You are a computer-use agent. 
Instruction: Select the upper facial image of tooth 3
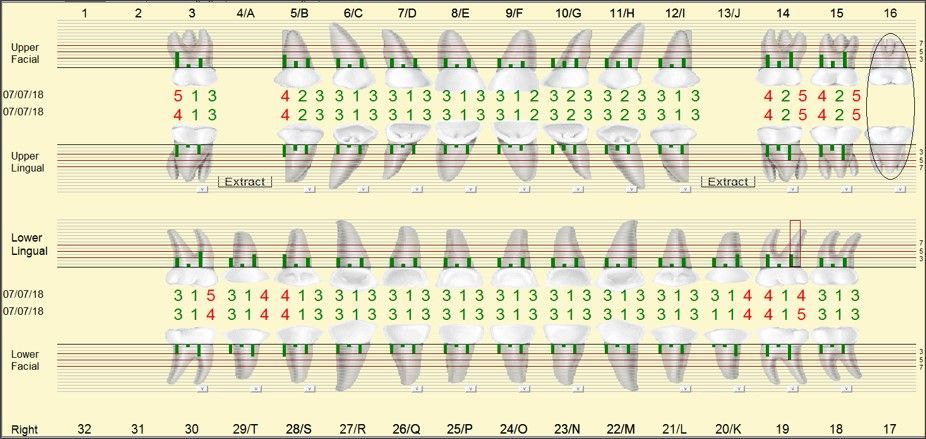pyautogui.click(x=194, y=58)
